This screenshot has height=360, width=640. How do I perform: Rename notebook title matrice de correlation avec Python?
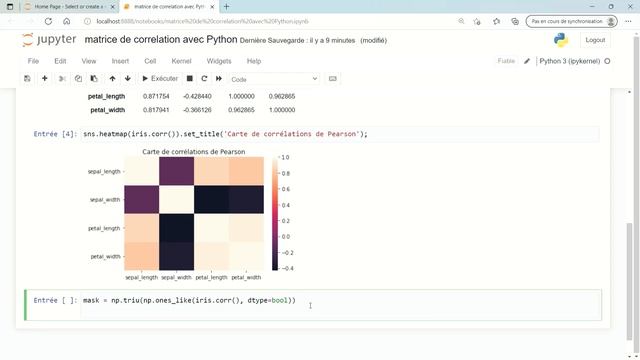tap(161, 40)
